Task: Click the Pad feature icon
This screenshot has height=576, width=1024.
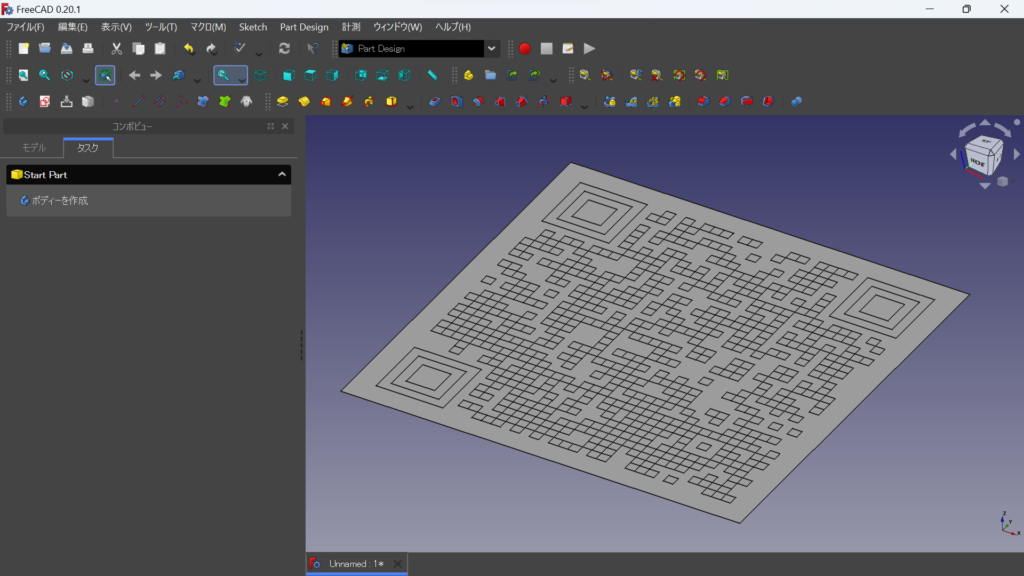Action: coord(282,101)
